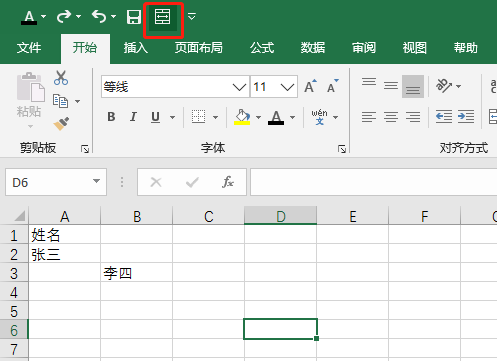The image size is (497, 361).
Task: Switch to the 页面布局 ribbon tab
Action: pos(199,48)
